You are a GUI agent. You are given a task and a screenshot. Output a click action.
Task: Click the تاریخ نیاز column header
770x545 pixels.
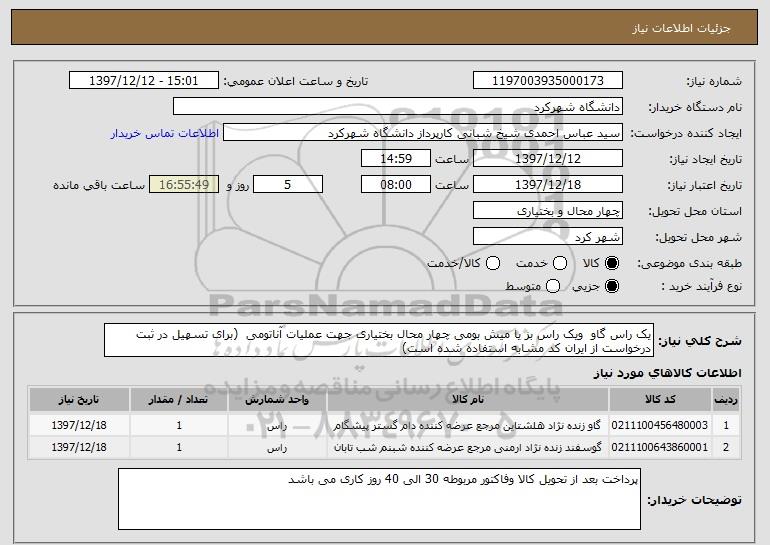pyautogui.click(x=79, y=400)
